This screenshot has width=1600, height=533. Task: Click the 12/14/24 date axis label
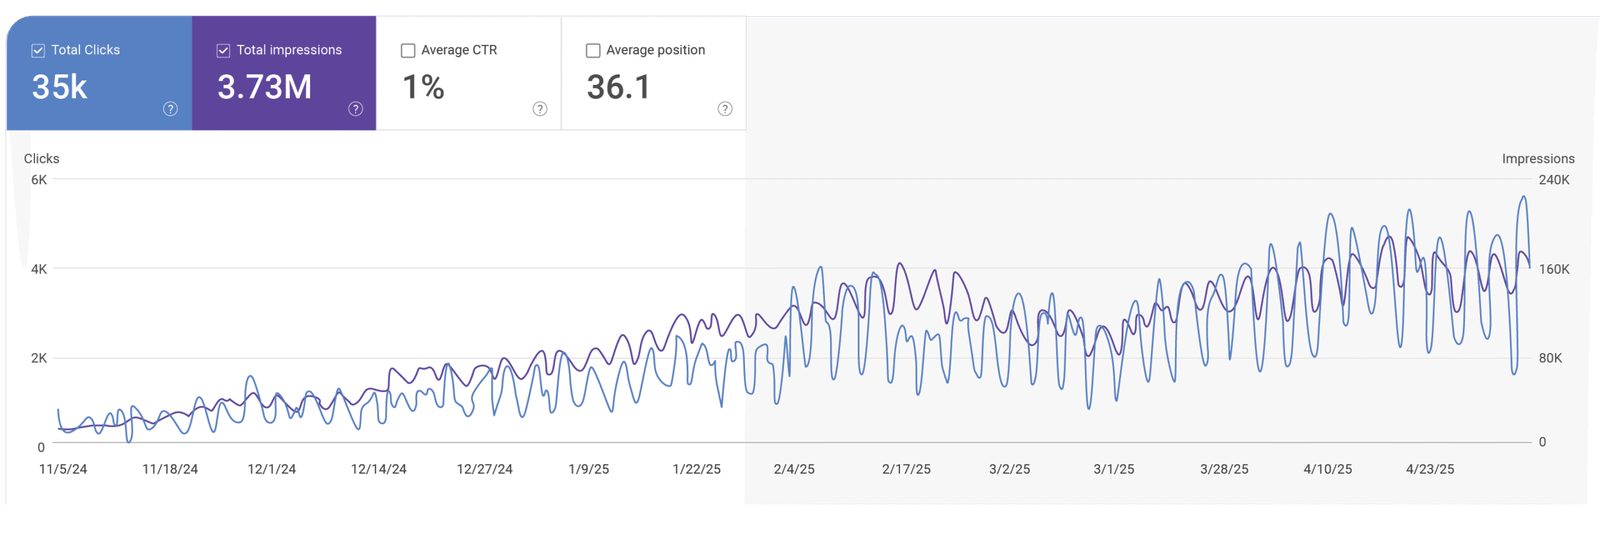pyautogui.click(x=379, y=469)
